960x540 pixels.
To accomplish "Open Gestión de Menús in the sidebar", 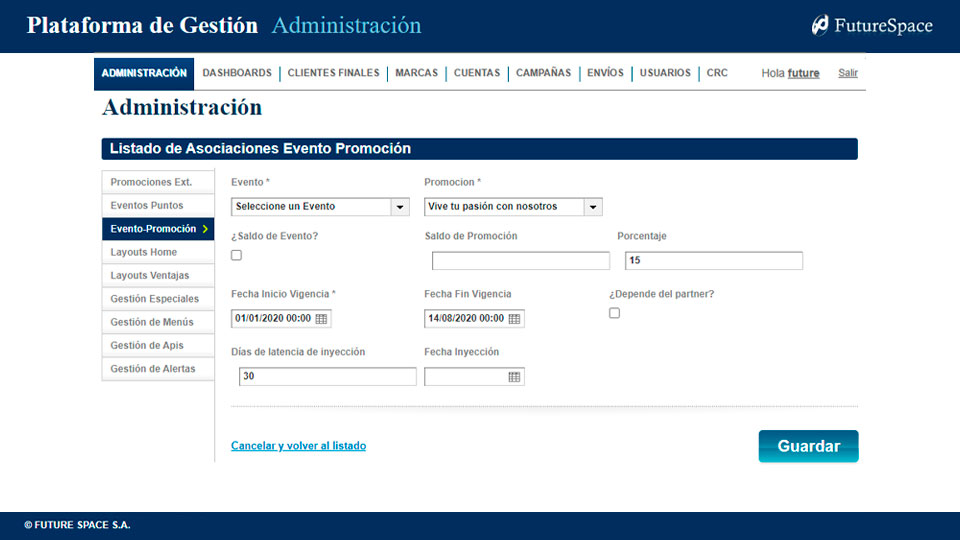I will [x=158, y=322].
